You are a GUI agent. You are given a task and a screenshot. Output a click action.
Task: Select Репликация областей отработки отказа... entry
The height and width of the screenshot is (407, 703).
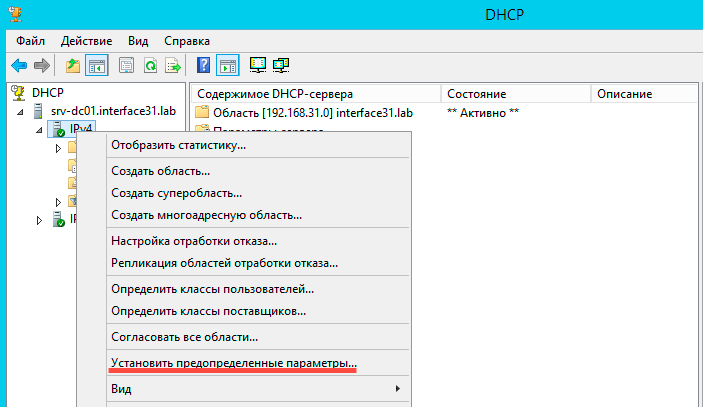[x=258, y=263]
